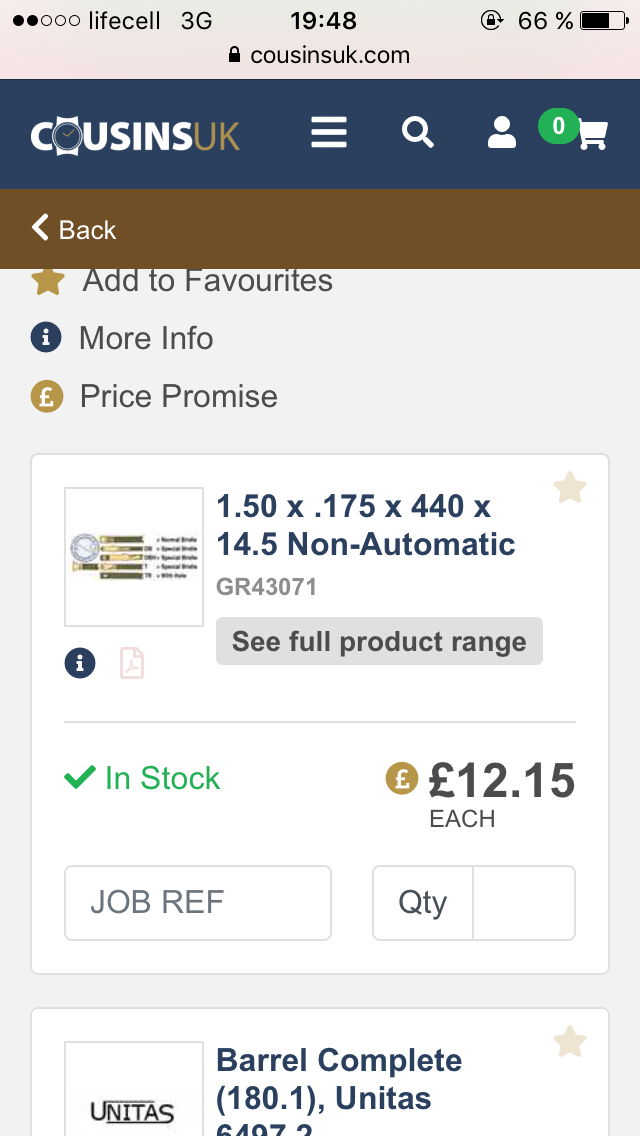Favourite the Barrel Complete Unitas item
Image resolution: width=640 pixels, height=1136 pixels.
click(x=570, y=1041)
